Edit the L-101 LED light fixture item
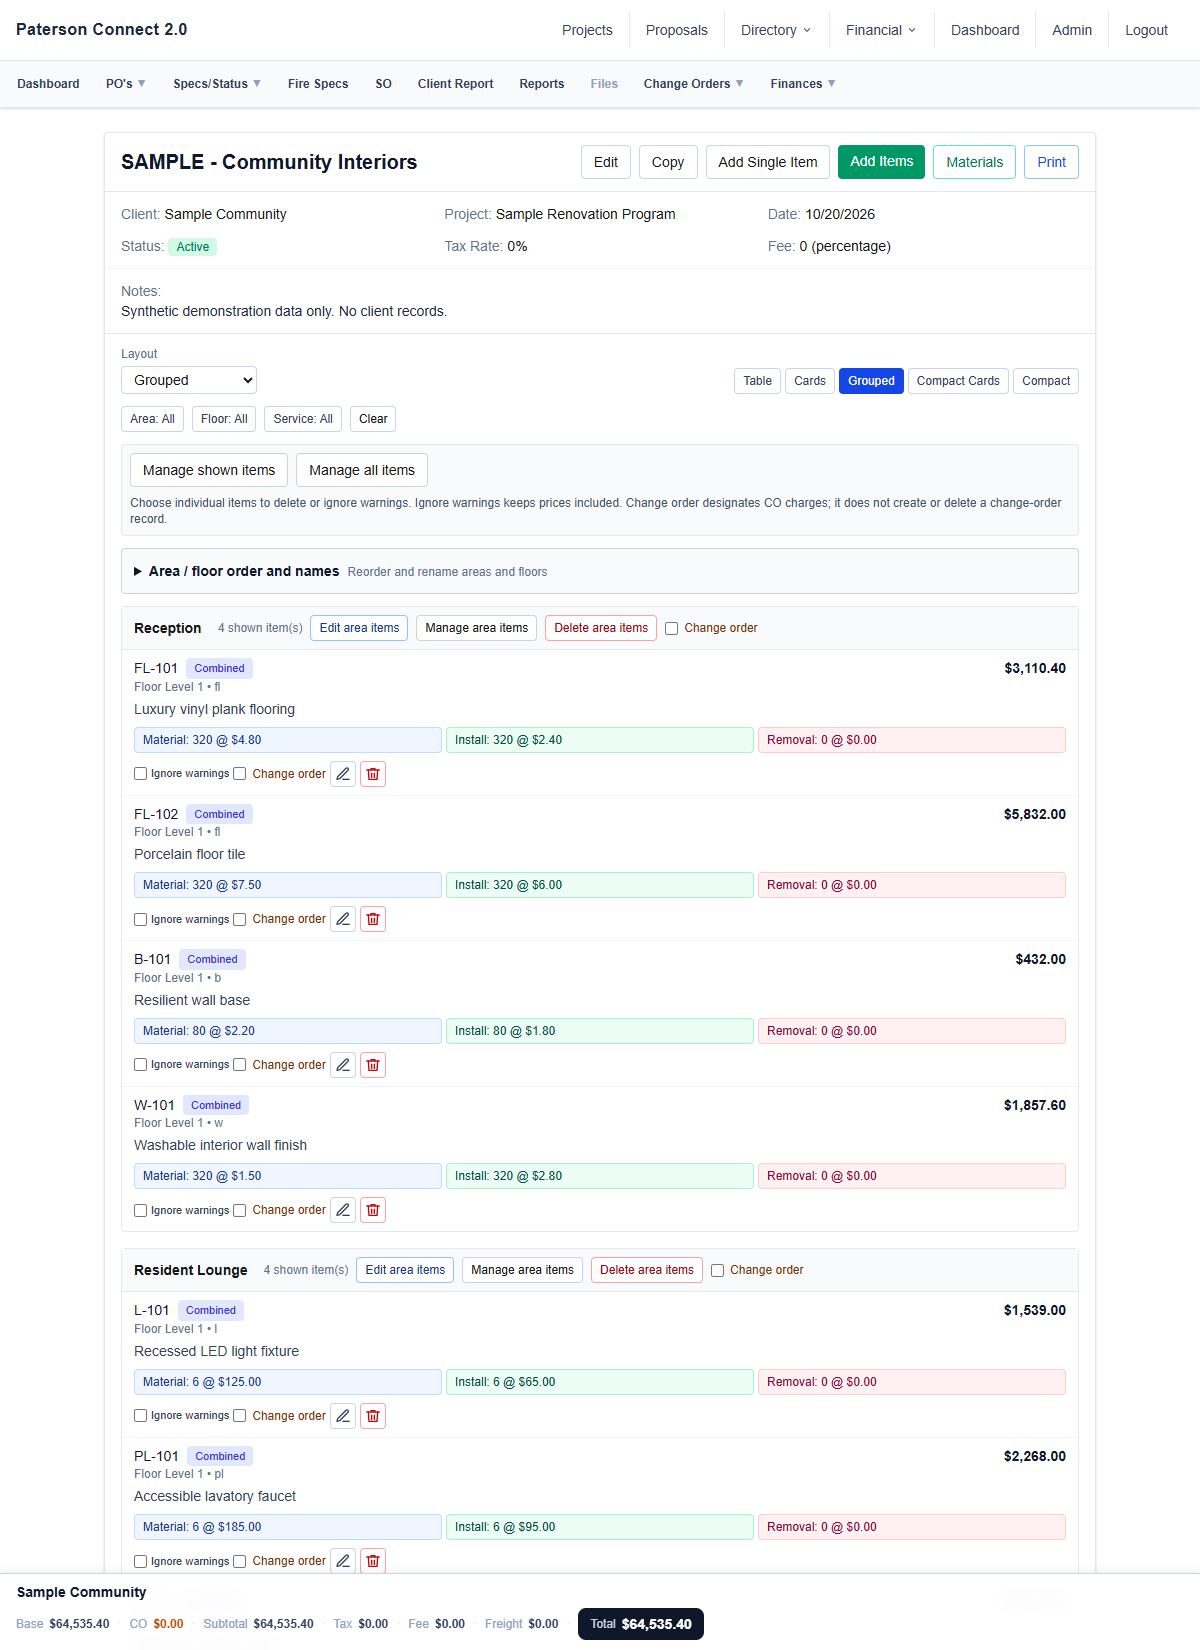Image resolution: width=1200 pixels, height=1650 pixels. tap(343, 1416)
